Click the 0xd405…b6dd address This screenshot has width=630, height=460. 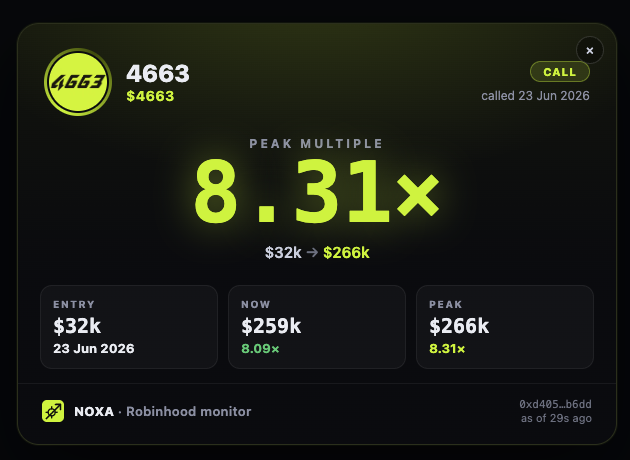coord(555,404)
